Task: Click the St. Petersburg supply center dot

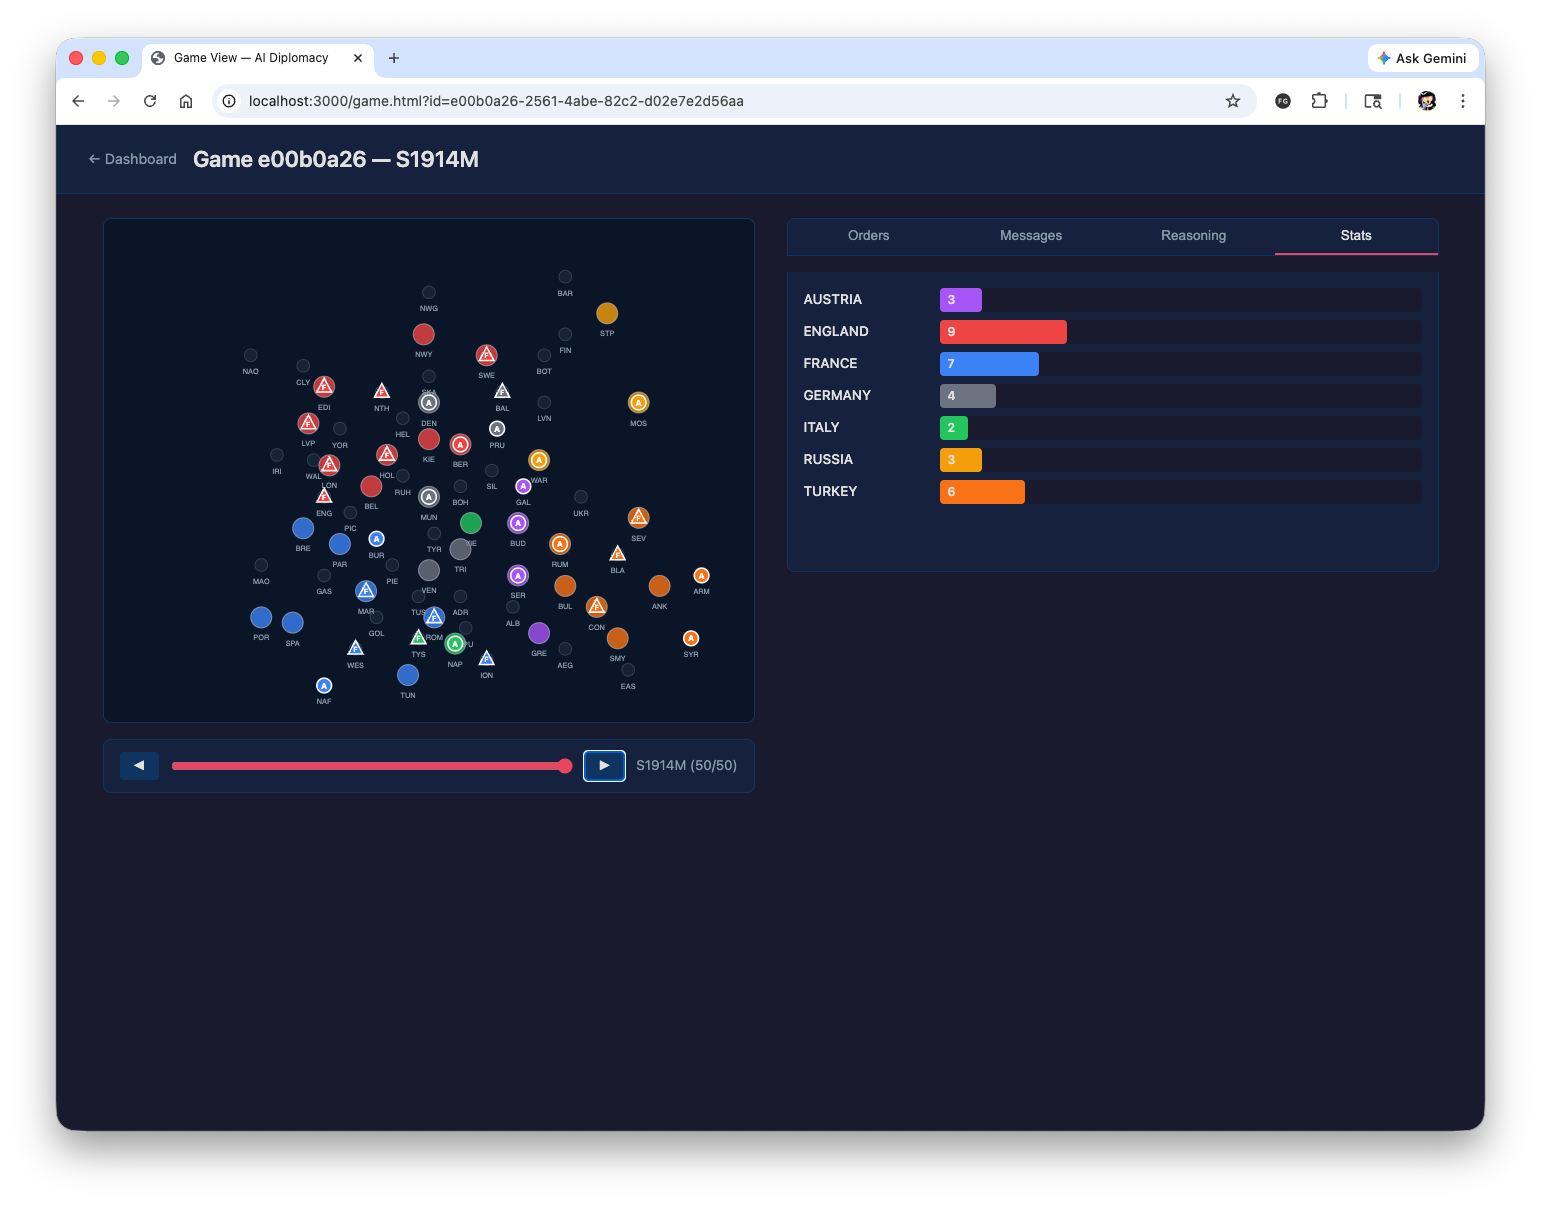Action: 607,314
